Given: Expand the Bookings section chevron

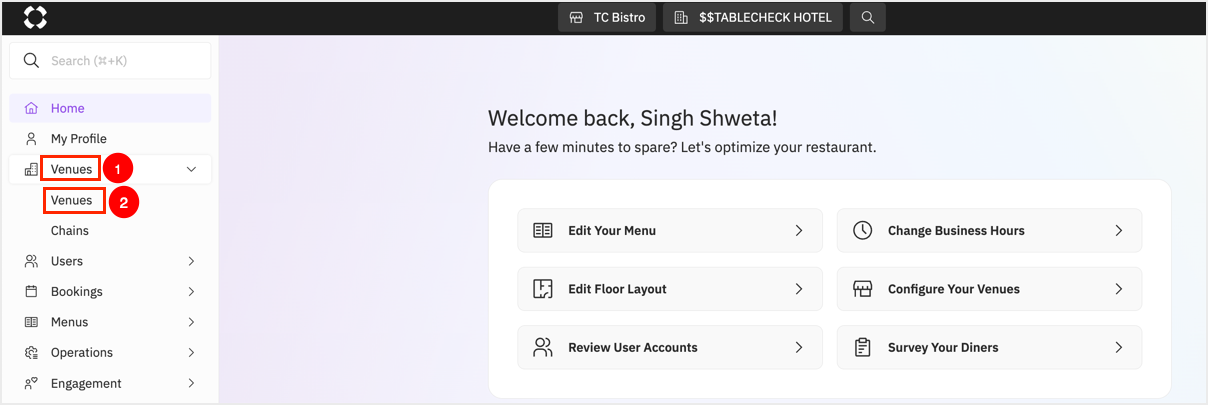Looking at the screenshot, I should click(191, 292).
